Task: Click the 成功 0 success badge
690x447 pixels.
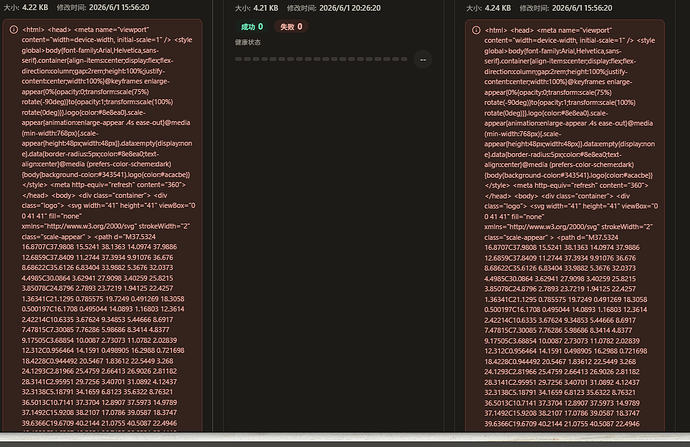Action: [x=252, y=27]
